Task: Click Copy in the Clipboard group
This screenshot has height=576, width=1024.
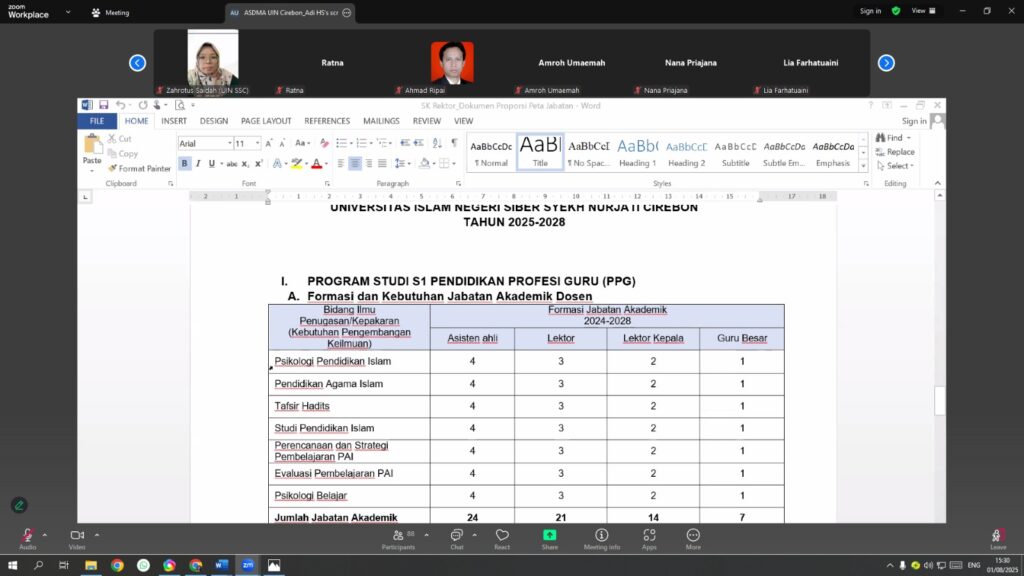Action: point(123,153)
